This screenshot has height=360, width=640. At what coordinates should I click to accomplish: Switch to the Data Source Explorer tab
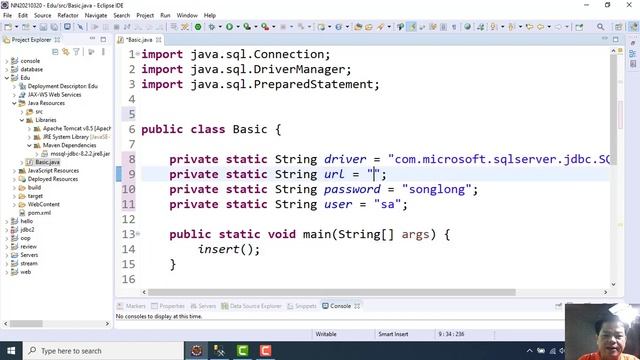coord(251,306)
